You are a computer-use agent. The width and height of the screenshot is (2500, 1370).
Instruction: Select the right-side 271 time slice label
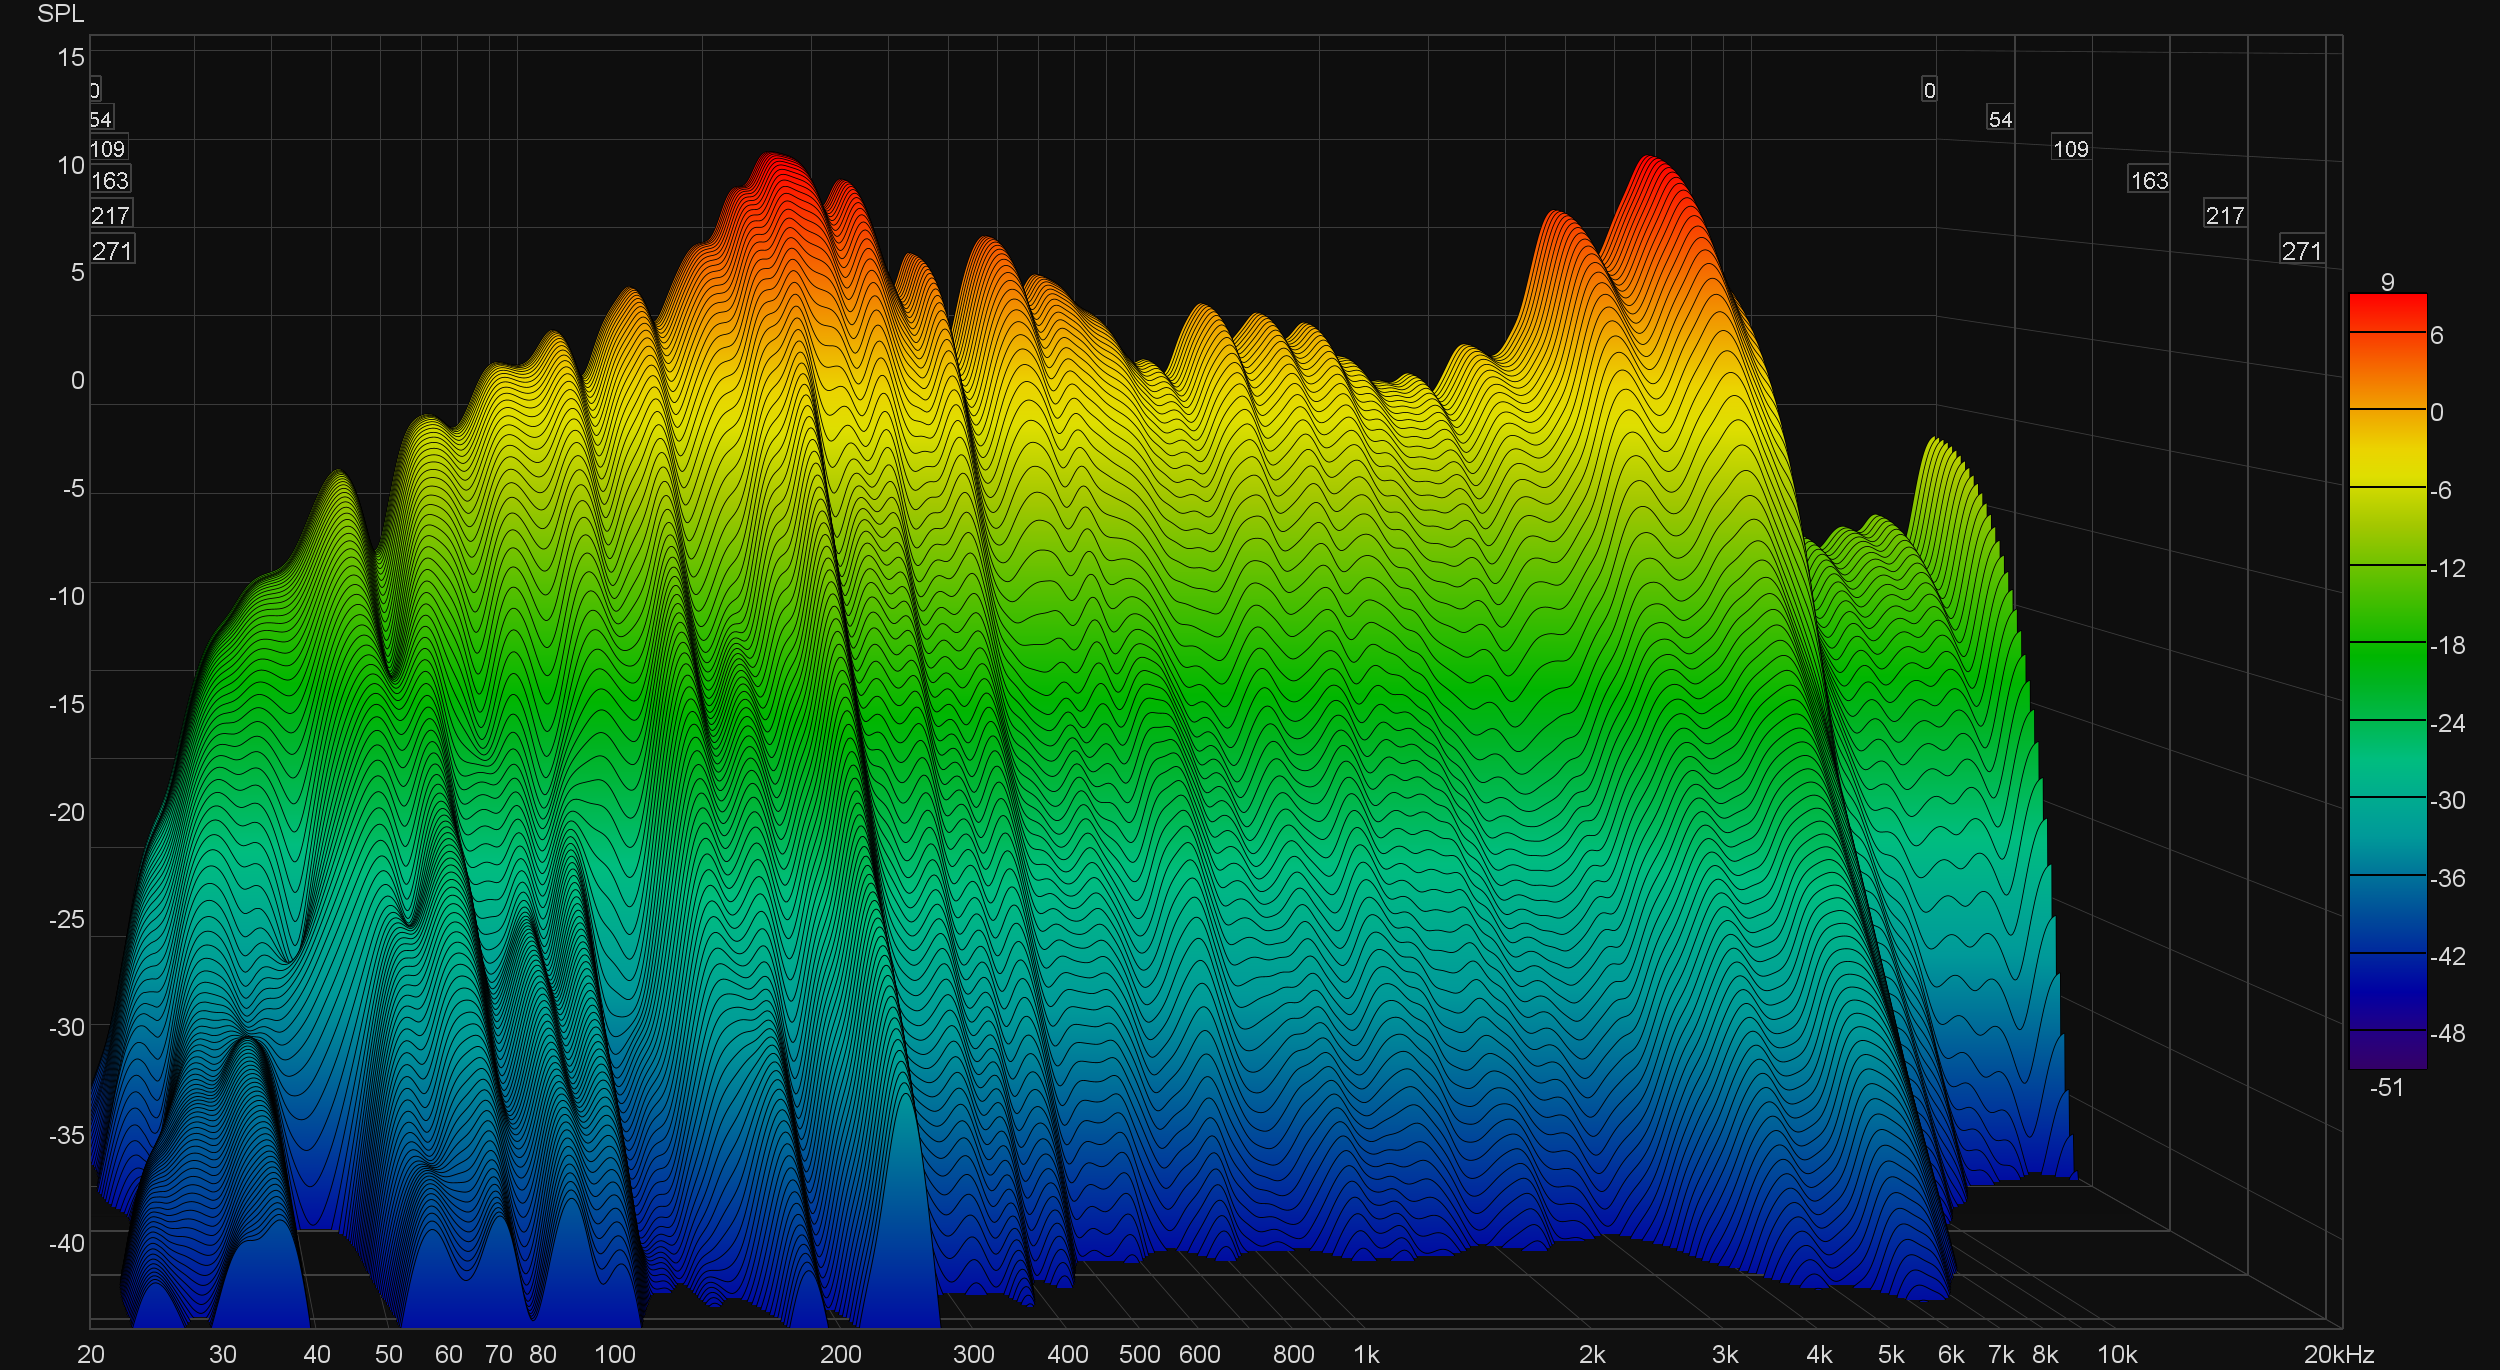[2301, 250]
